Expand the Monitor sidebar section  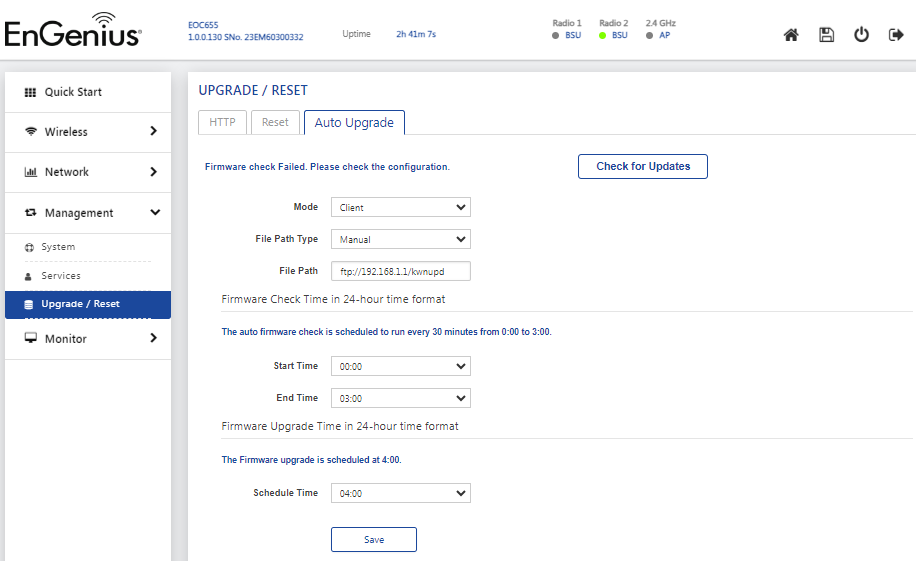[x=88, y=338]
